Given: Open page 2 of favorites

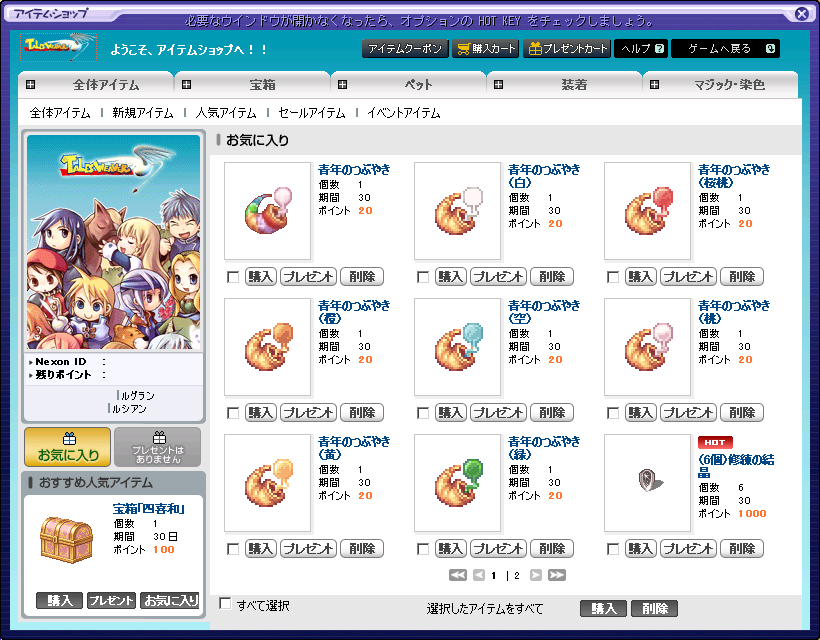Looking at the screenshot, I should coord(517,576).
